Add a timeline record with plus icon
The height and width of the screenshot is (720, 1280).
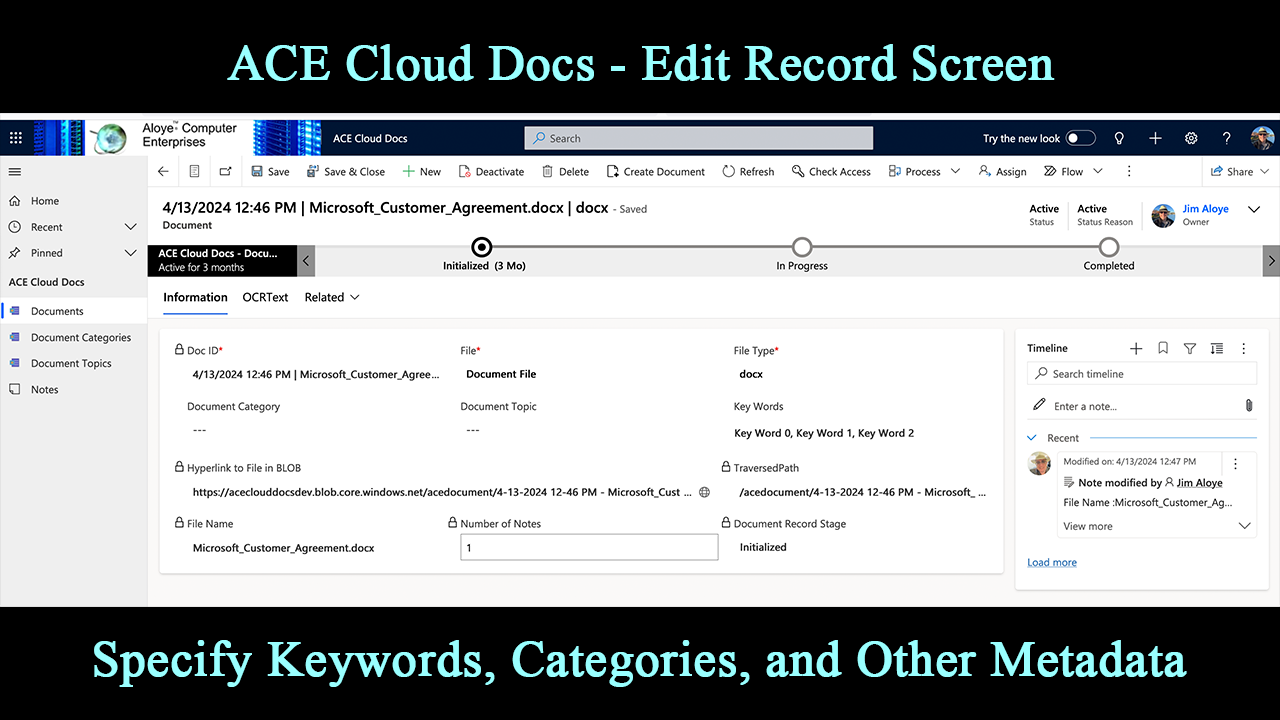[1136, 348]
